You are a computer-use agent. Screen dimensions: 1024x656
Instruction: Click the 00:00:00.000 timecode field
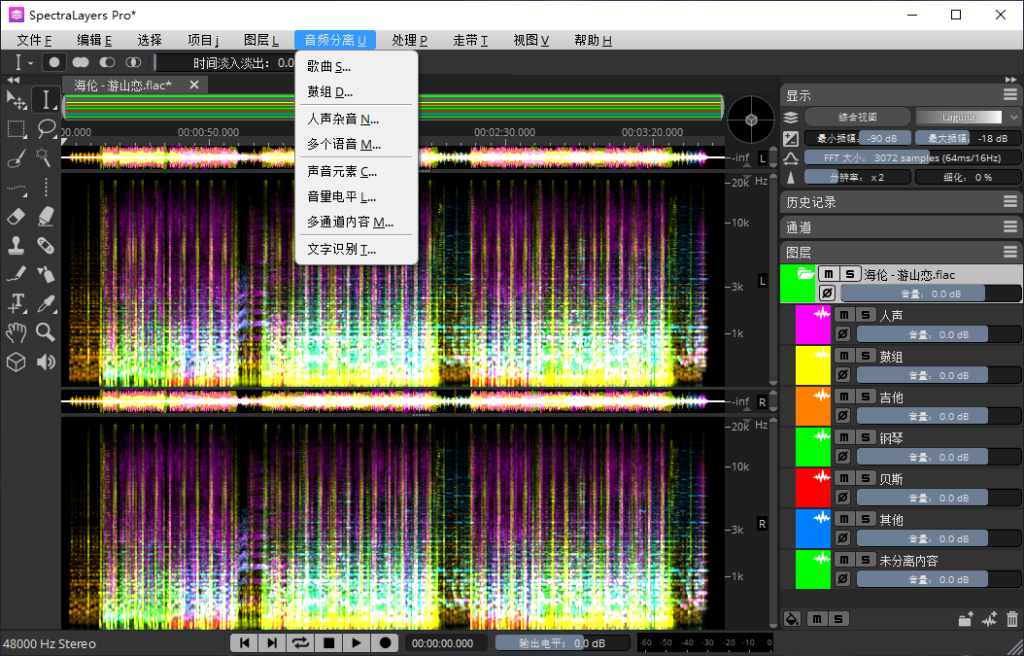pos(445,643)
